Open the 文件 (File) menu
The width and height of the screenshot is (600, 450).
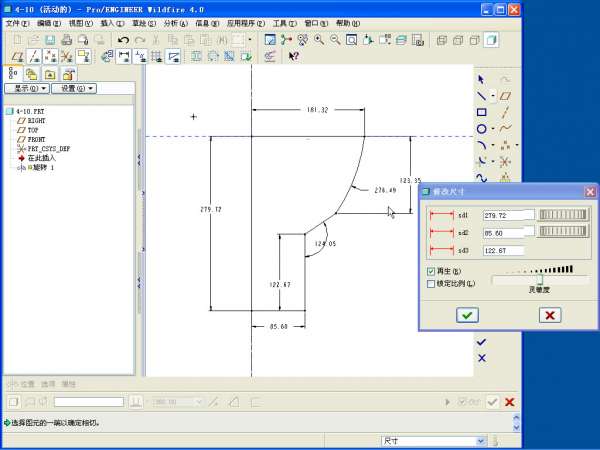click(17, 22)
